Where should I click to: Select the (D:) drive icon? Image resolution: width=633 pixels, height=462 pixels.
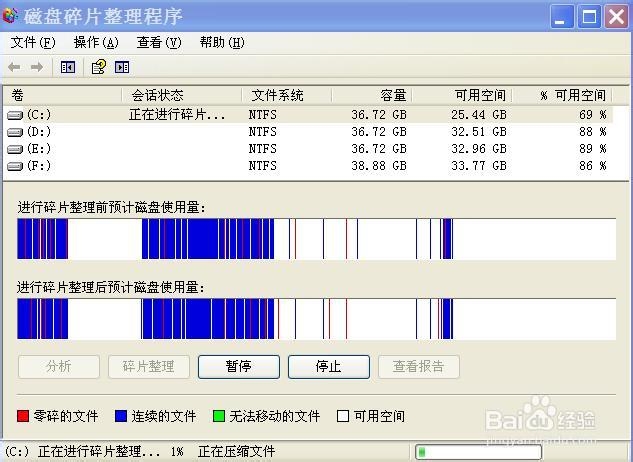pyautogui.click(x=15, y=132)
